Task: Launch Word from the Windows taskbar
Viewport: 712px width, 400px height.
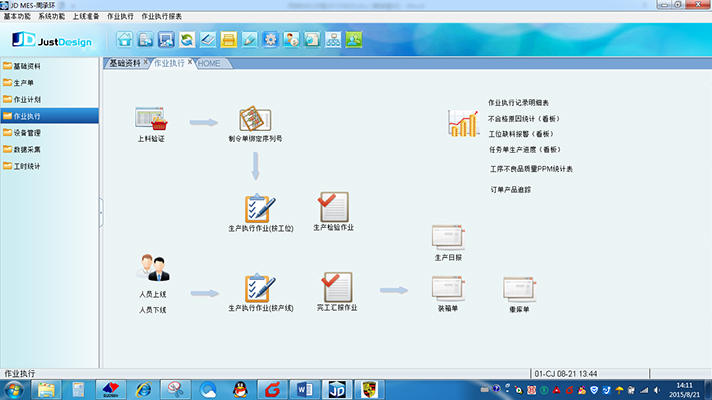Action: (x=305, y=388)
